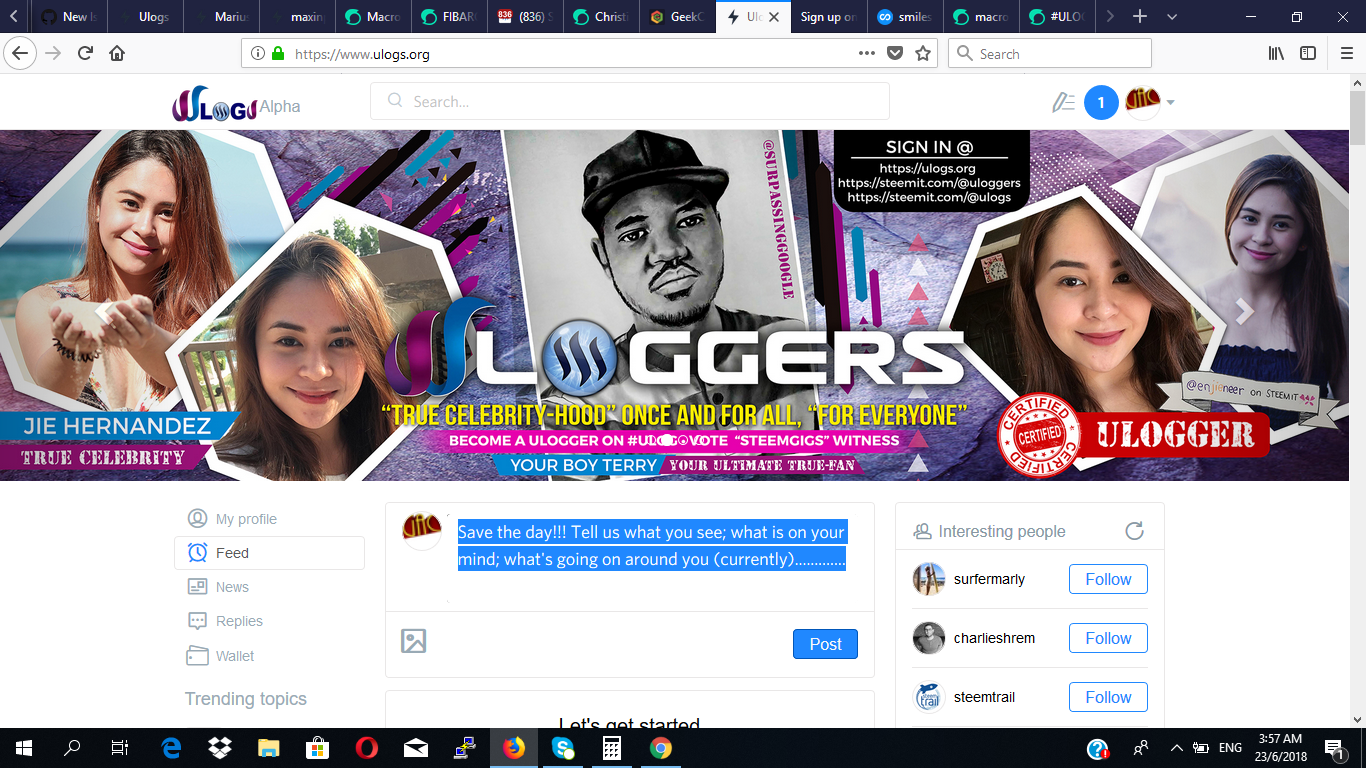List all tabs dropdown arrow
Image resolution: width=1366 pixels, height=768 pixels.
1172,17
